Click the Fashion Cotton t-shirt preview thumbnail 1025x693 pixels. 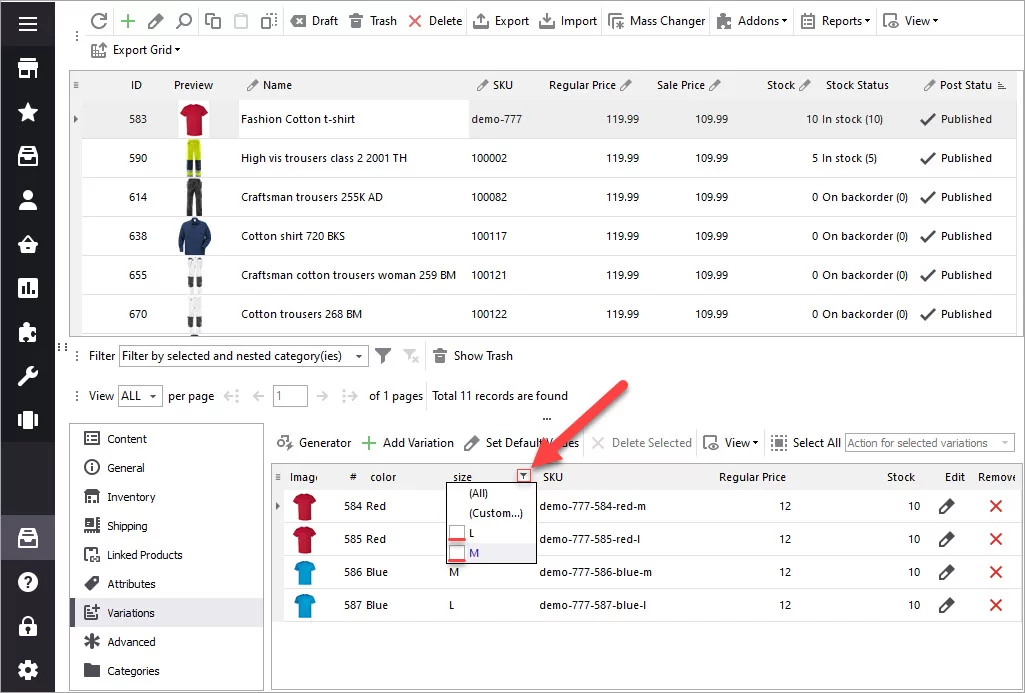click(194, 119)
